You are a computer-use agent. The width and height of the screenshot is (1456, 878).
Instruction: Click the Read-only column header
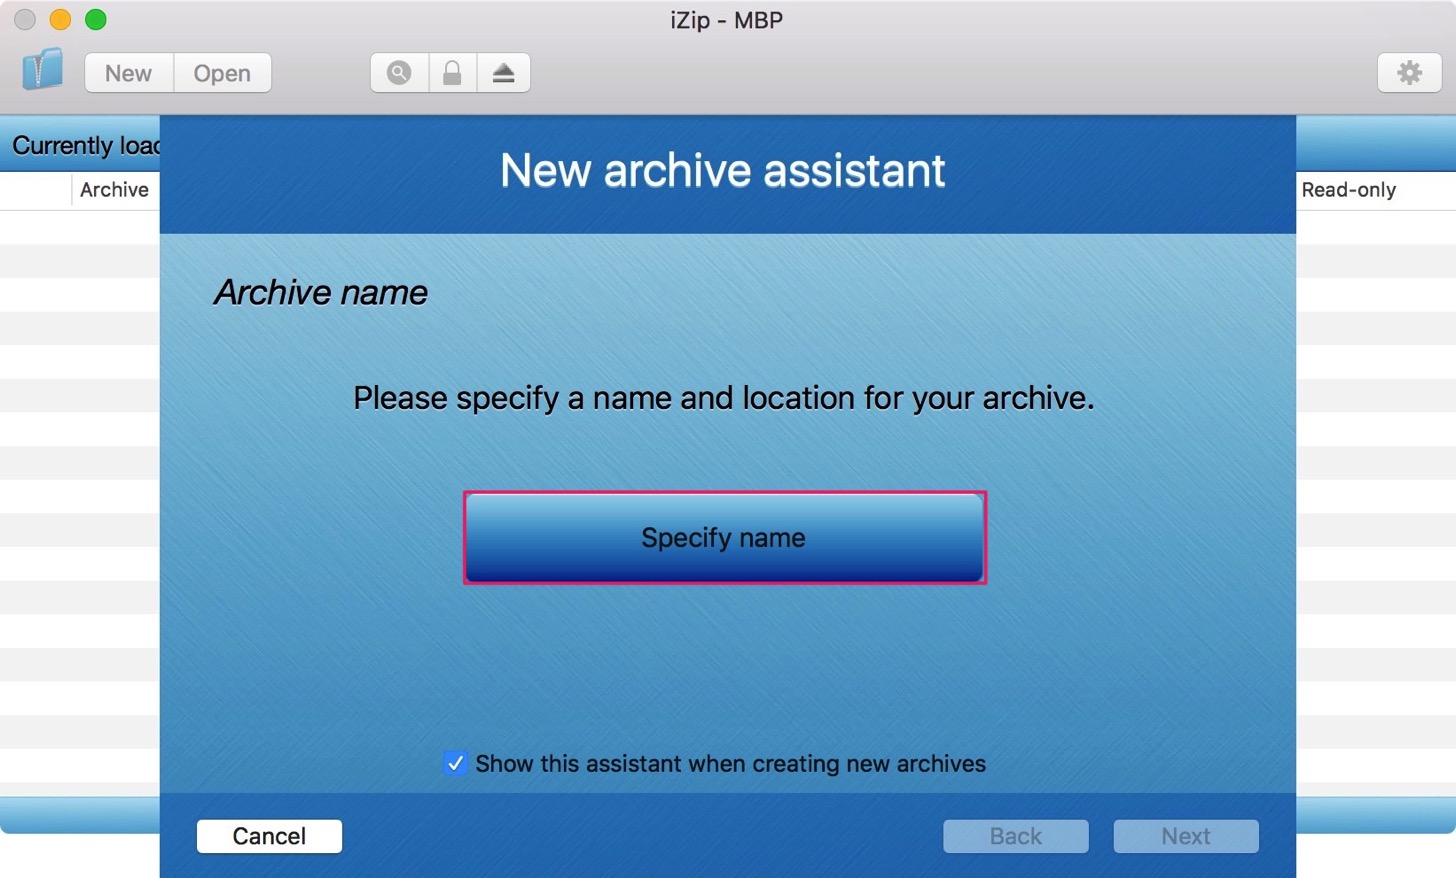point(1348,190)
